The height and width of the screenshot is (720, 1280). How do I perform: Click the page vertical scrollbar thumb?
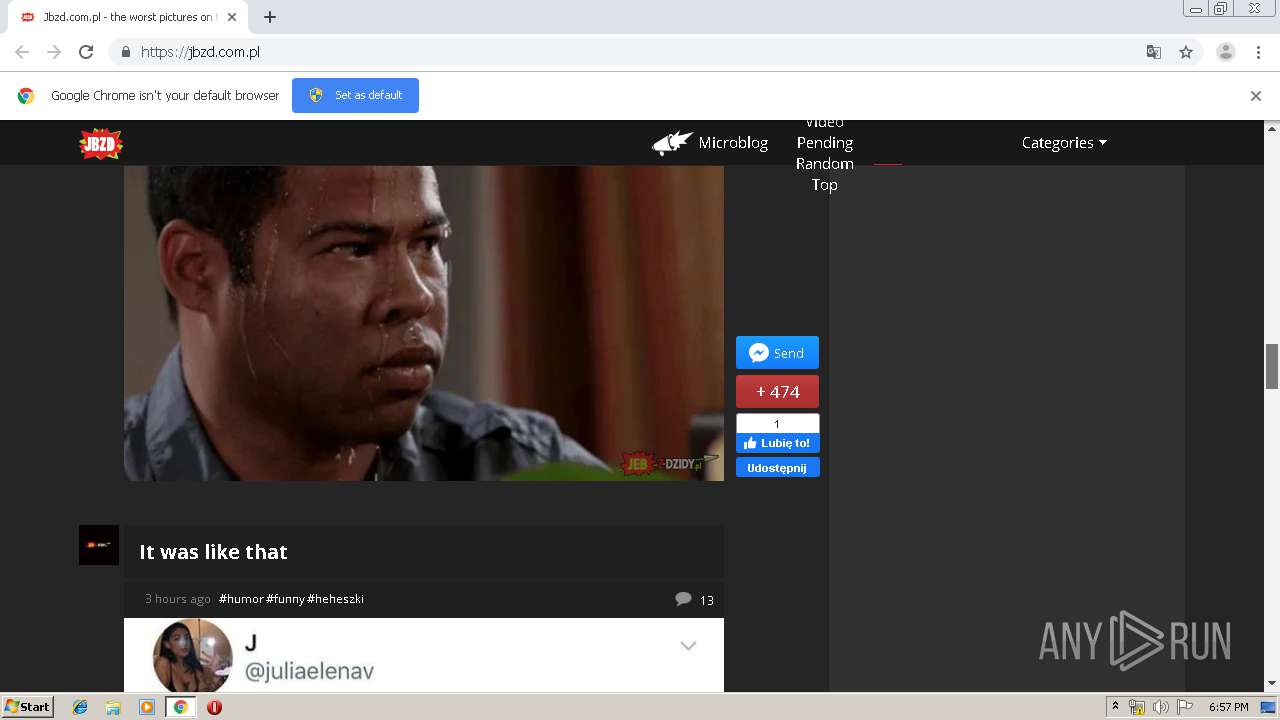1272,366
